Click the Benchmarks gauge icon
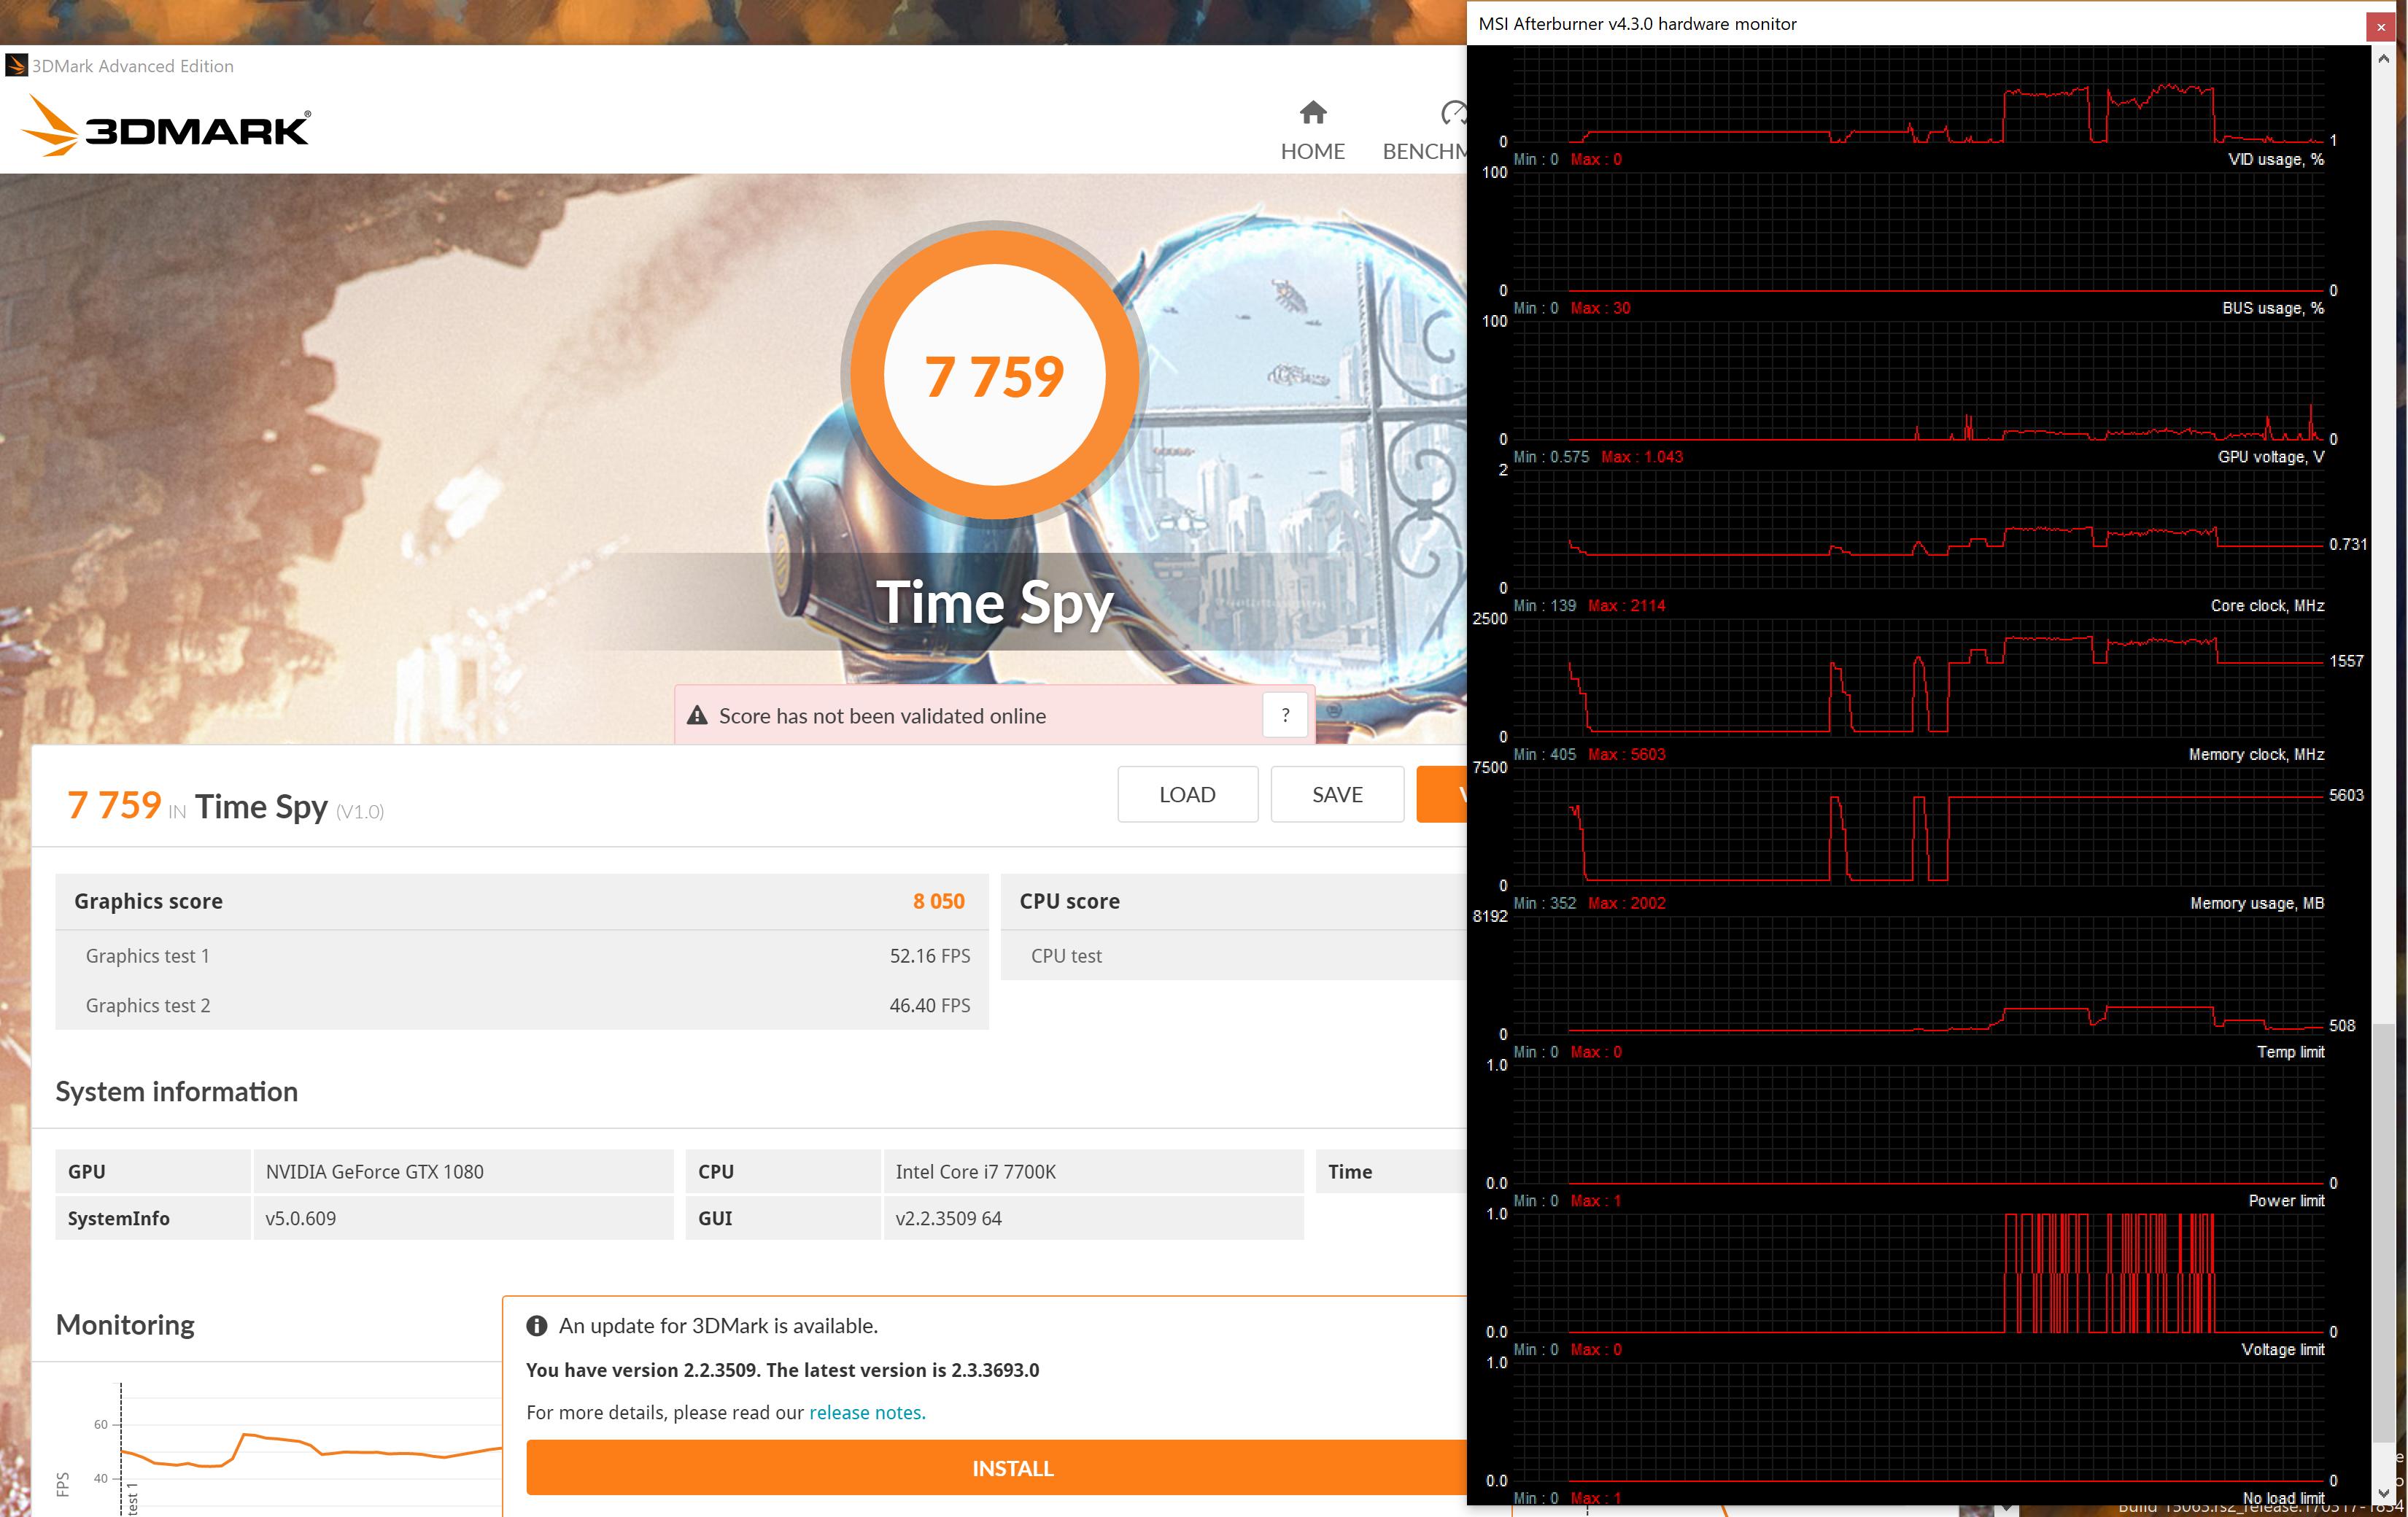 pyautogui.click(x=1453, y=113)
